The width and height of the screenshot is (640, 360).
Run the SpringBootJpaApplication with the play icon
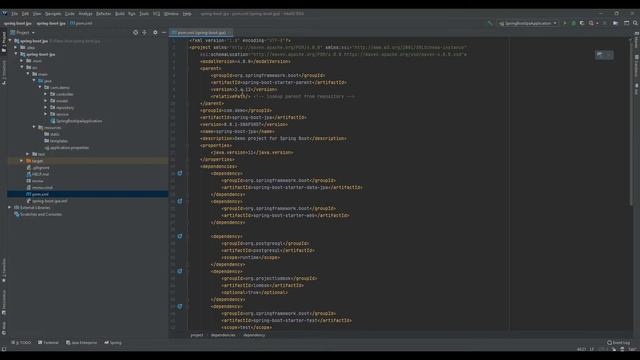coord(565,23)
